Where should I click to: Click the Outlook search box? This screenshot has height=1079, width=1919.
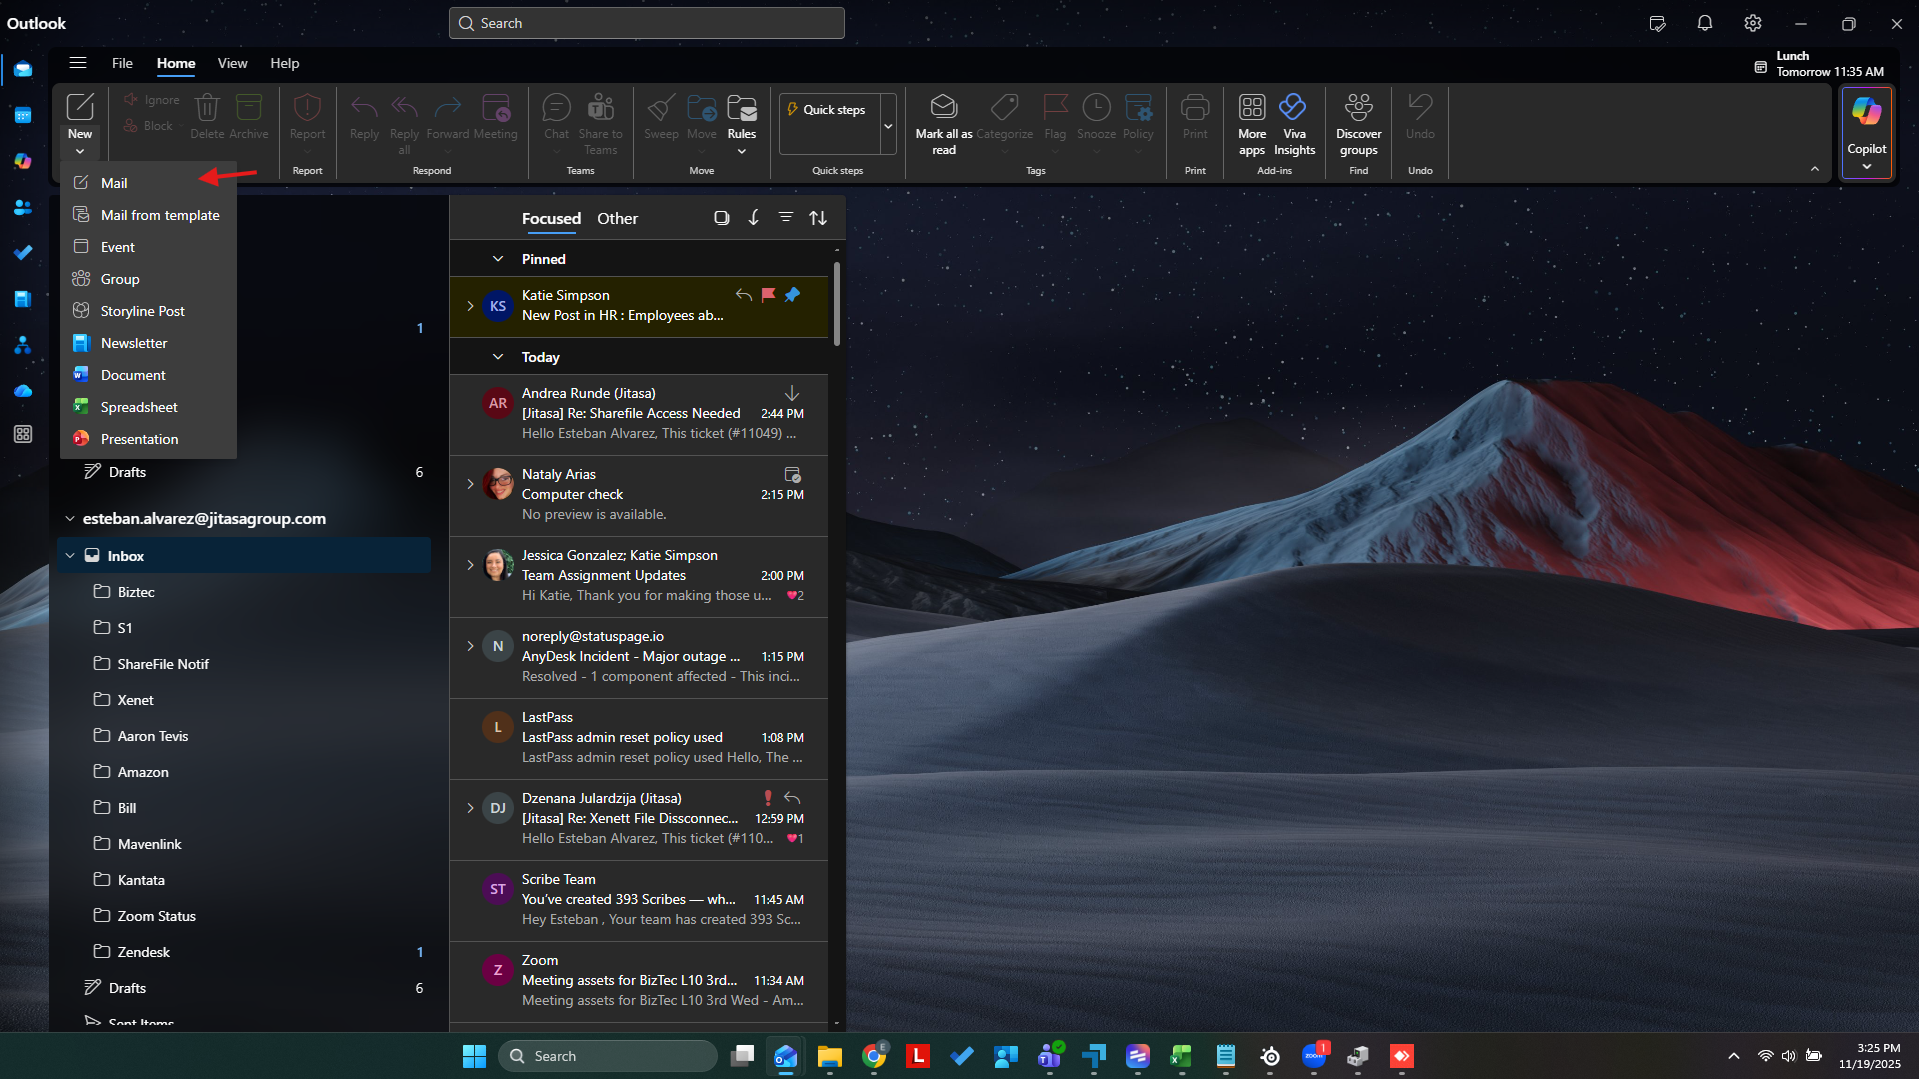coord(646,23)
